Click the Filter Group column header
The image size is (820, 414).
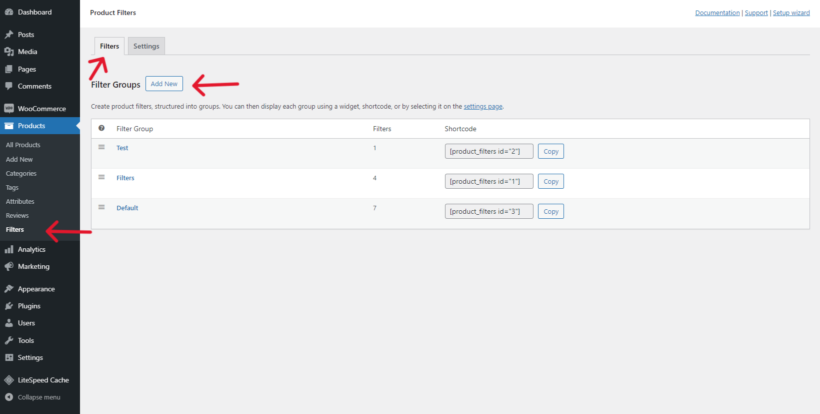(x=134, y=129)
